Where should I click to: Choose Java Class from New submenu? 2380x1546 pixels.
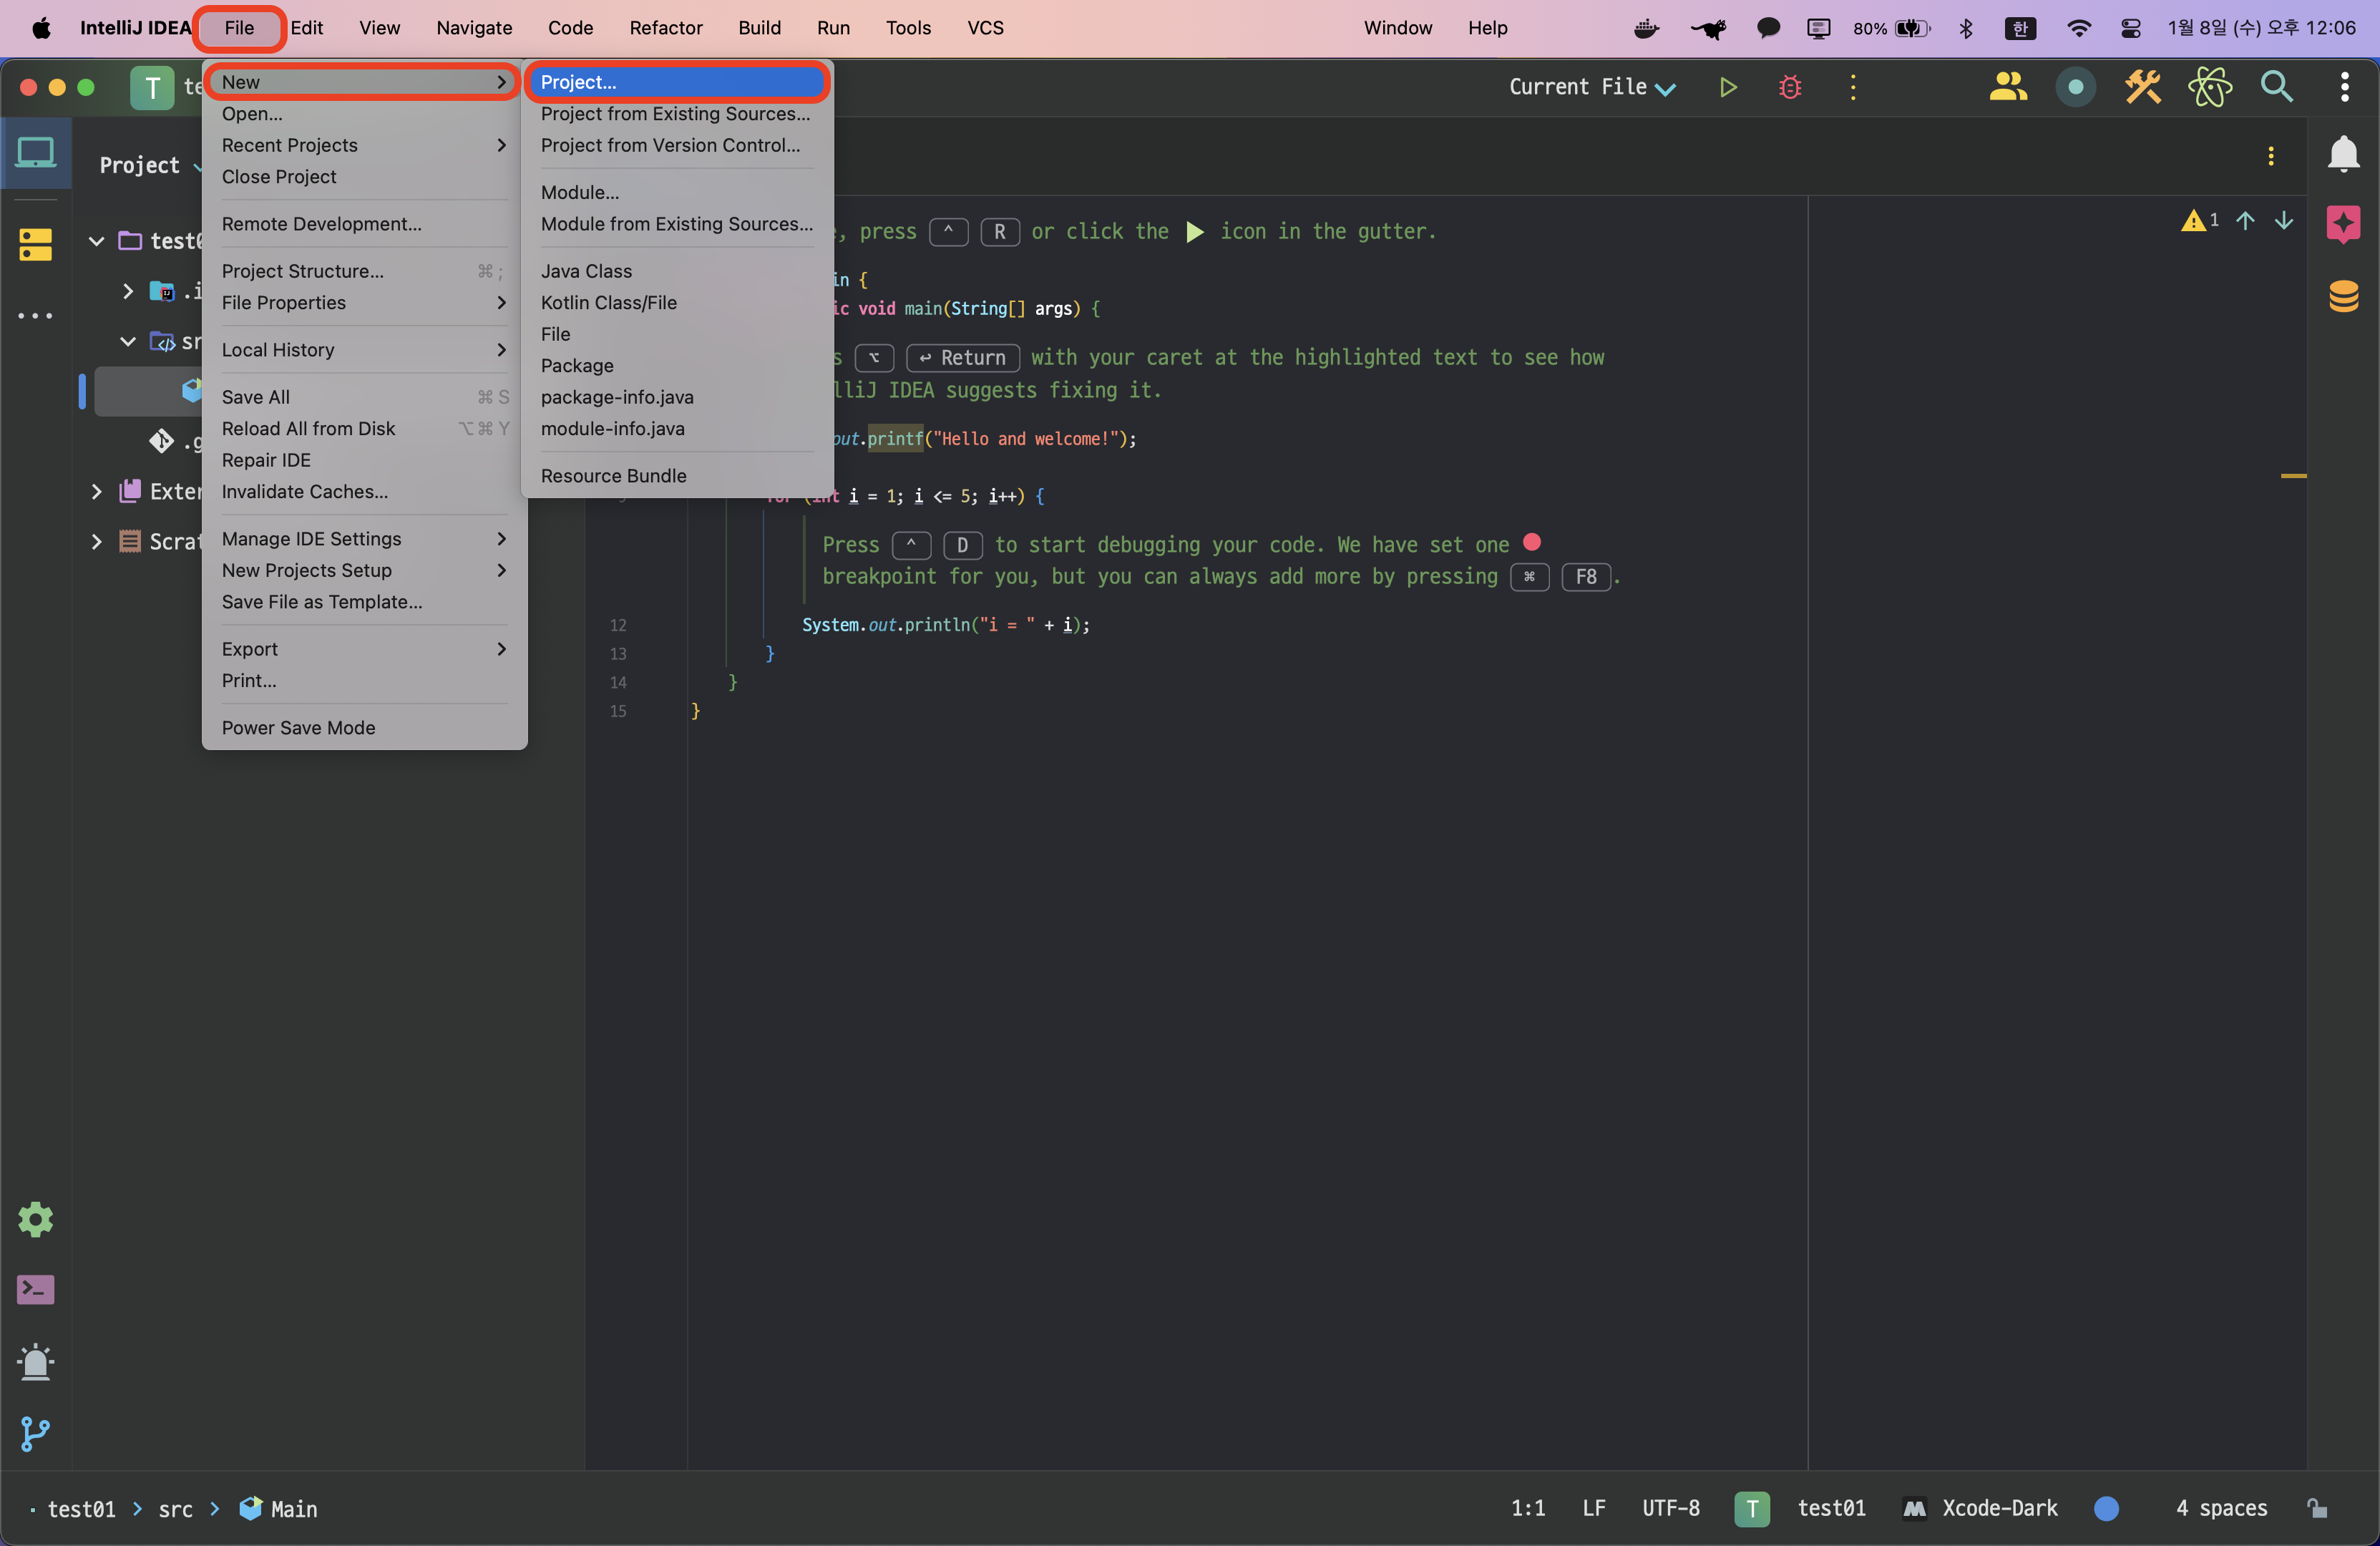coord(586,271)
